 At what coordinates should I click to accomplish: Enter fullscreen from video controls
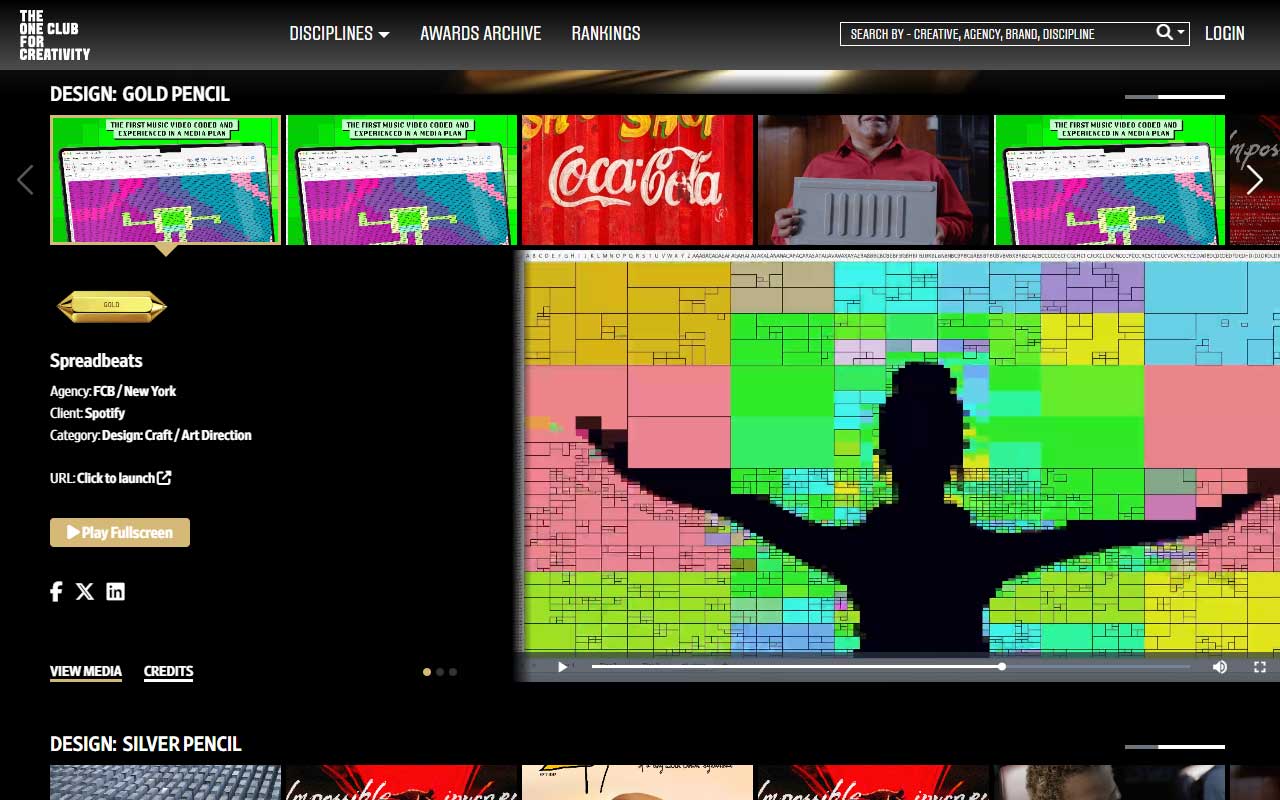(x=1260, y=667)
